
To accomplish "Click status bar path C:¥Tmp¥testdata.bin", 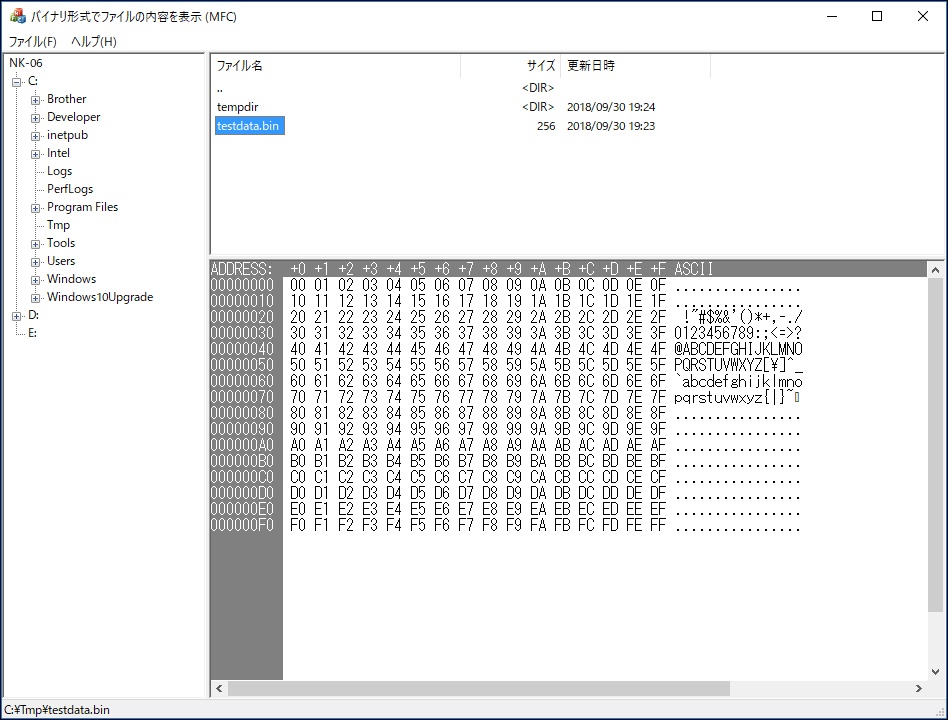I will (x=57, y=710).
